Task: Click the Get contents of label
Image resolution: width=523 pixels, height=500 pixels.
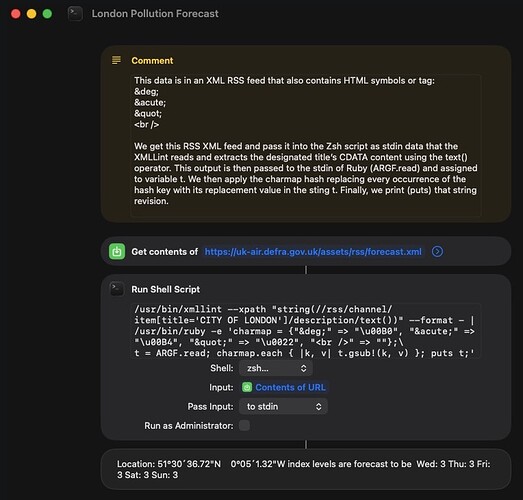Action: tap(164, 252)
